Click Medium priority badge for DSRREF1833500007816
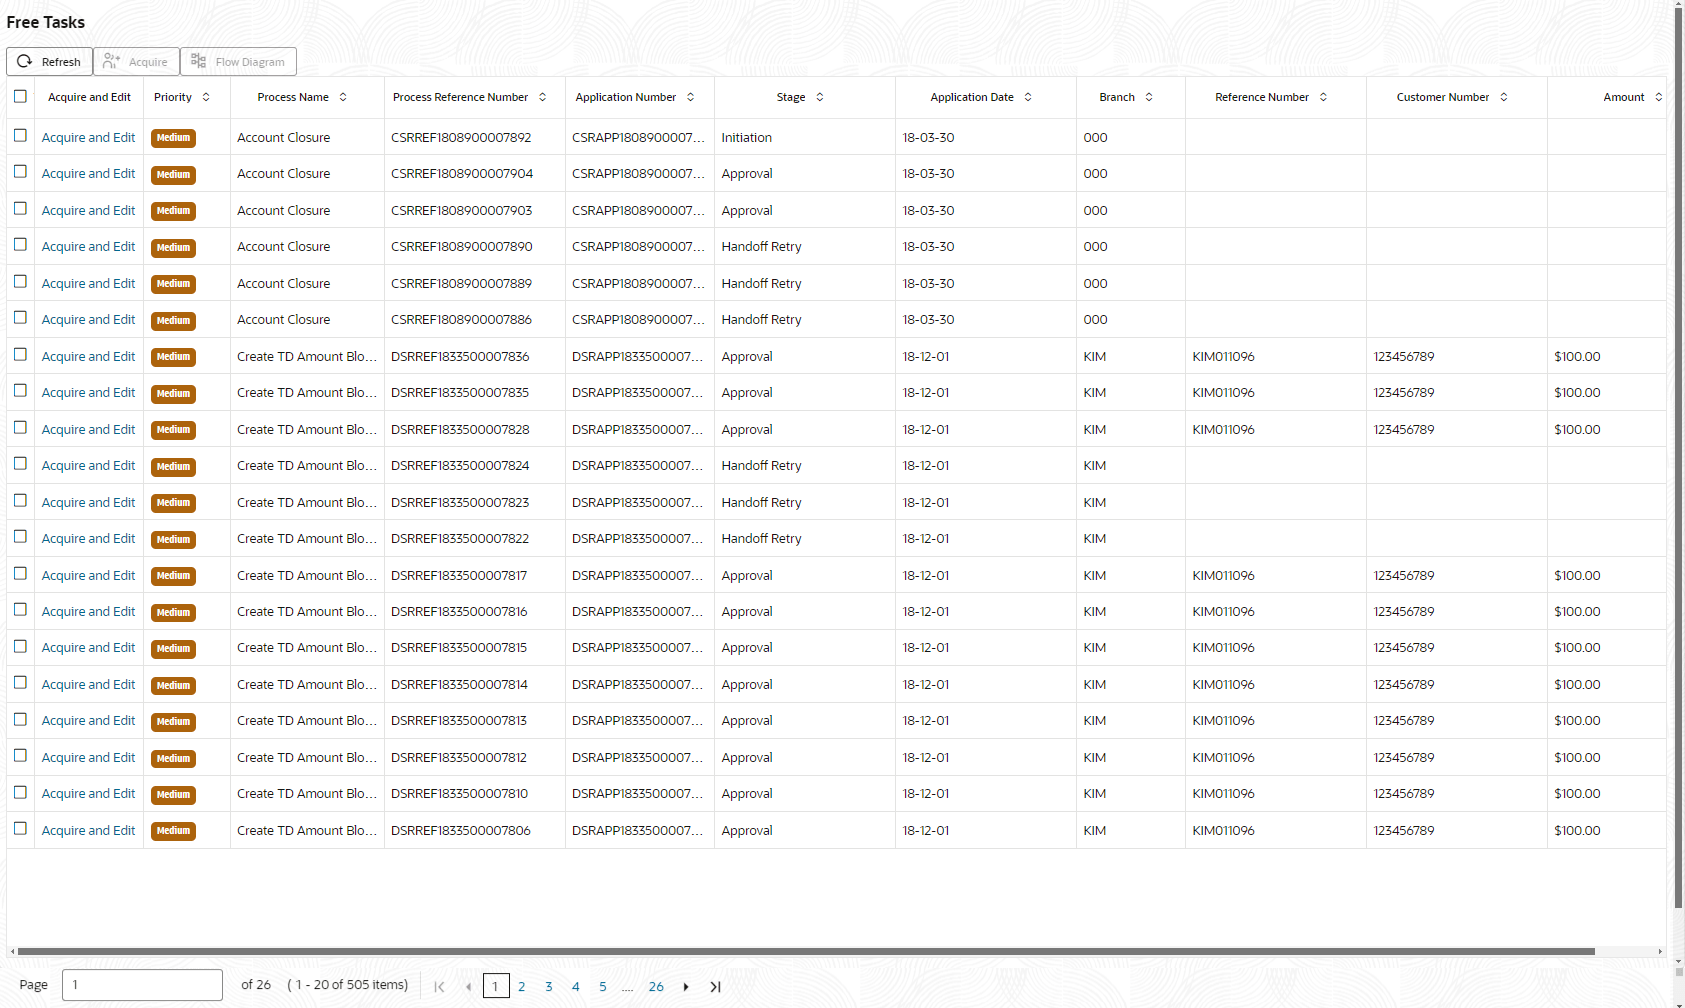This screenshot has width=1685, height=1008. tap(173, 612)
